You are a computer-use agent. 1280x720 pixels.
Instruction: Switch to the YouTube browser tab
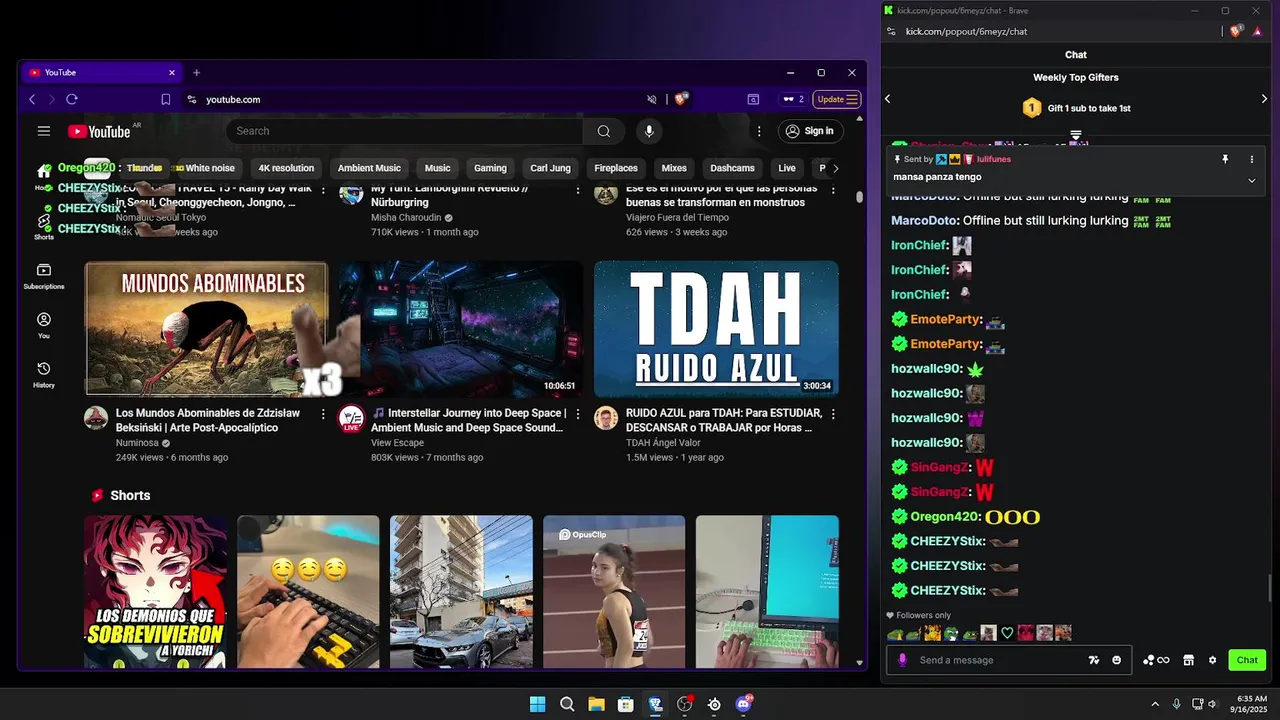pyautogui.click(x=101, y=72)
